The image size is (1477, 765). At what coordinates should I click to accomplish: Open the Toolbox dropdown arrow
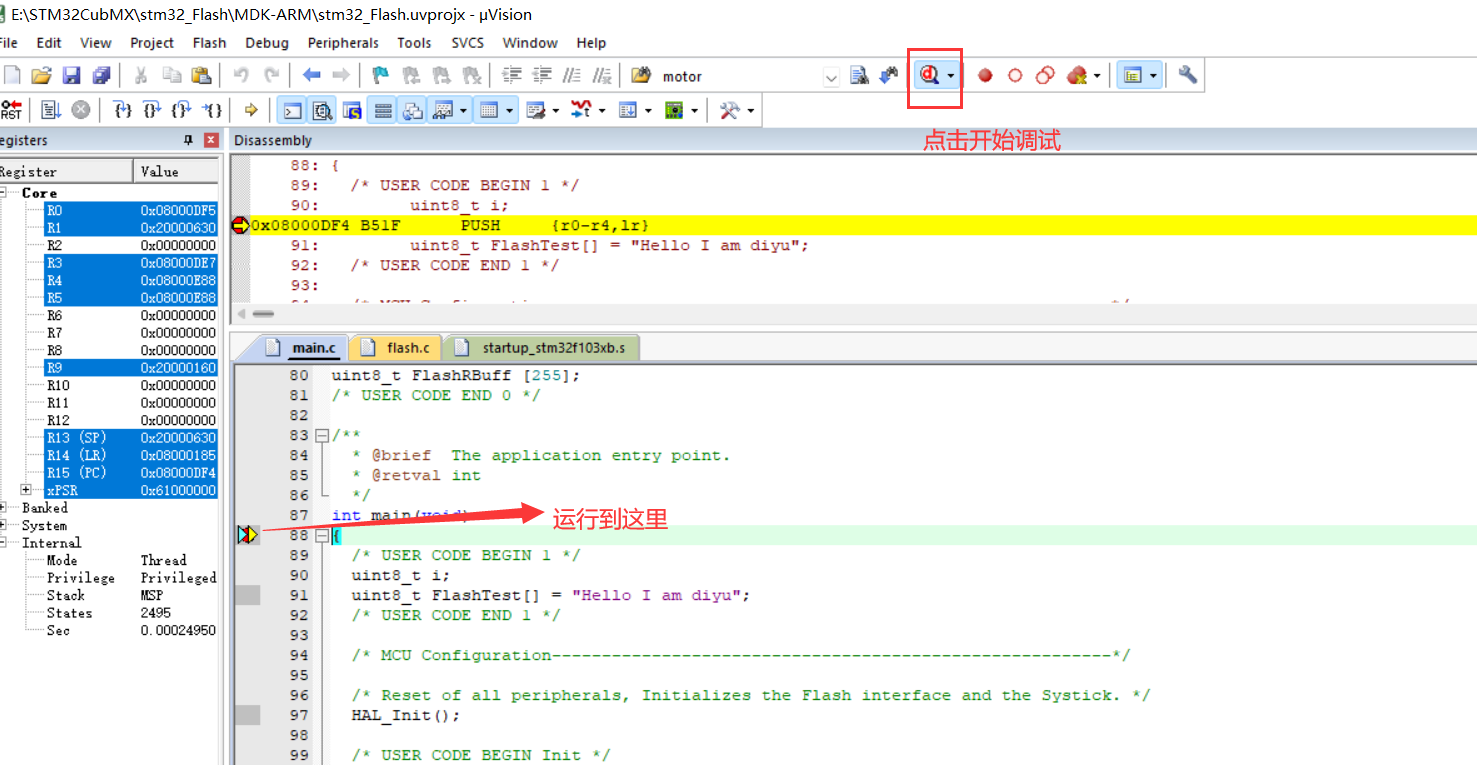[750, 111]
